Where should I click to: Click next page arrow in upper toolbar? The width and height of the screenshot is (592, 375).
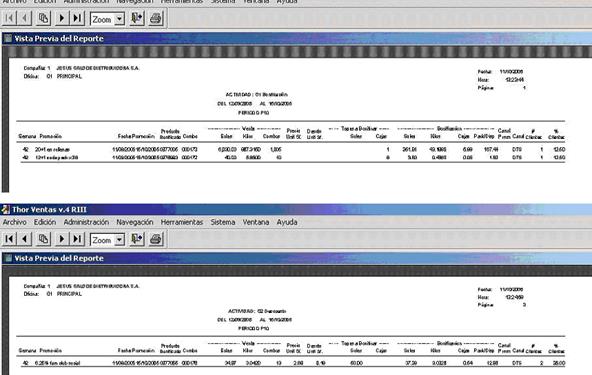tap(62, 18)
